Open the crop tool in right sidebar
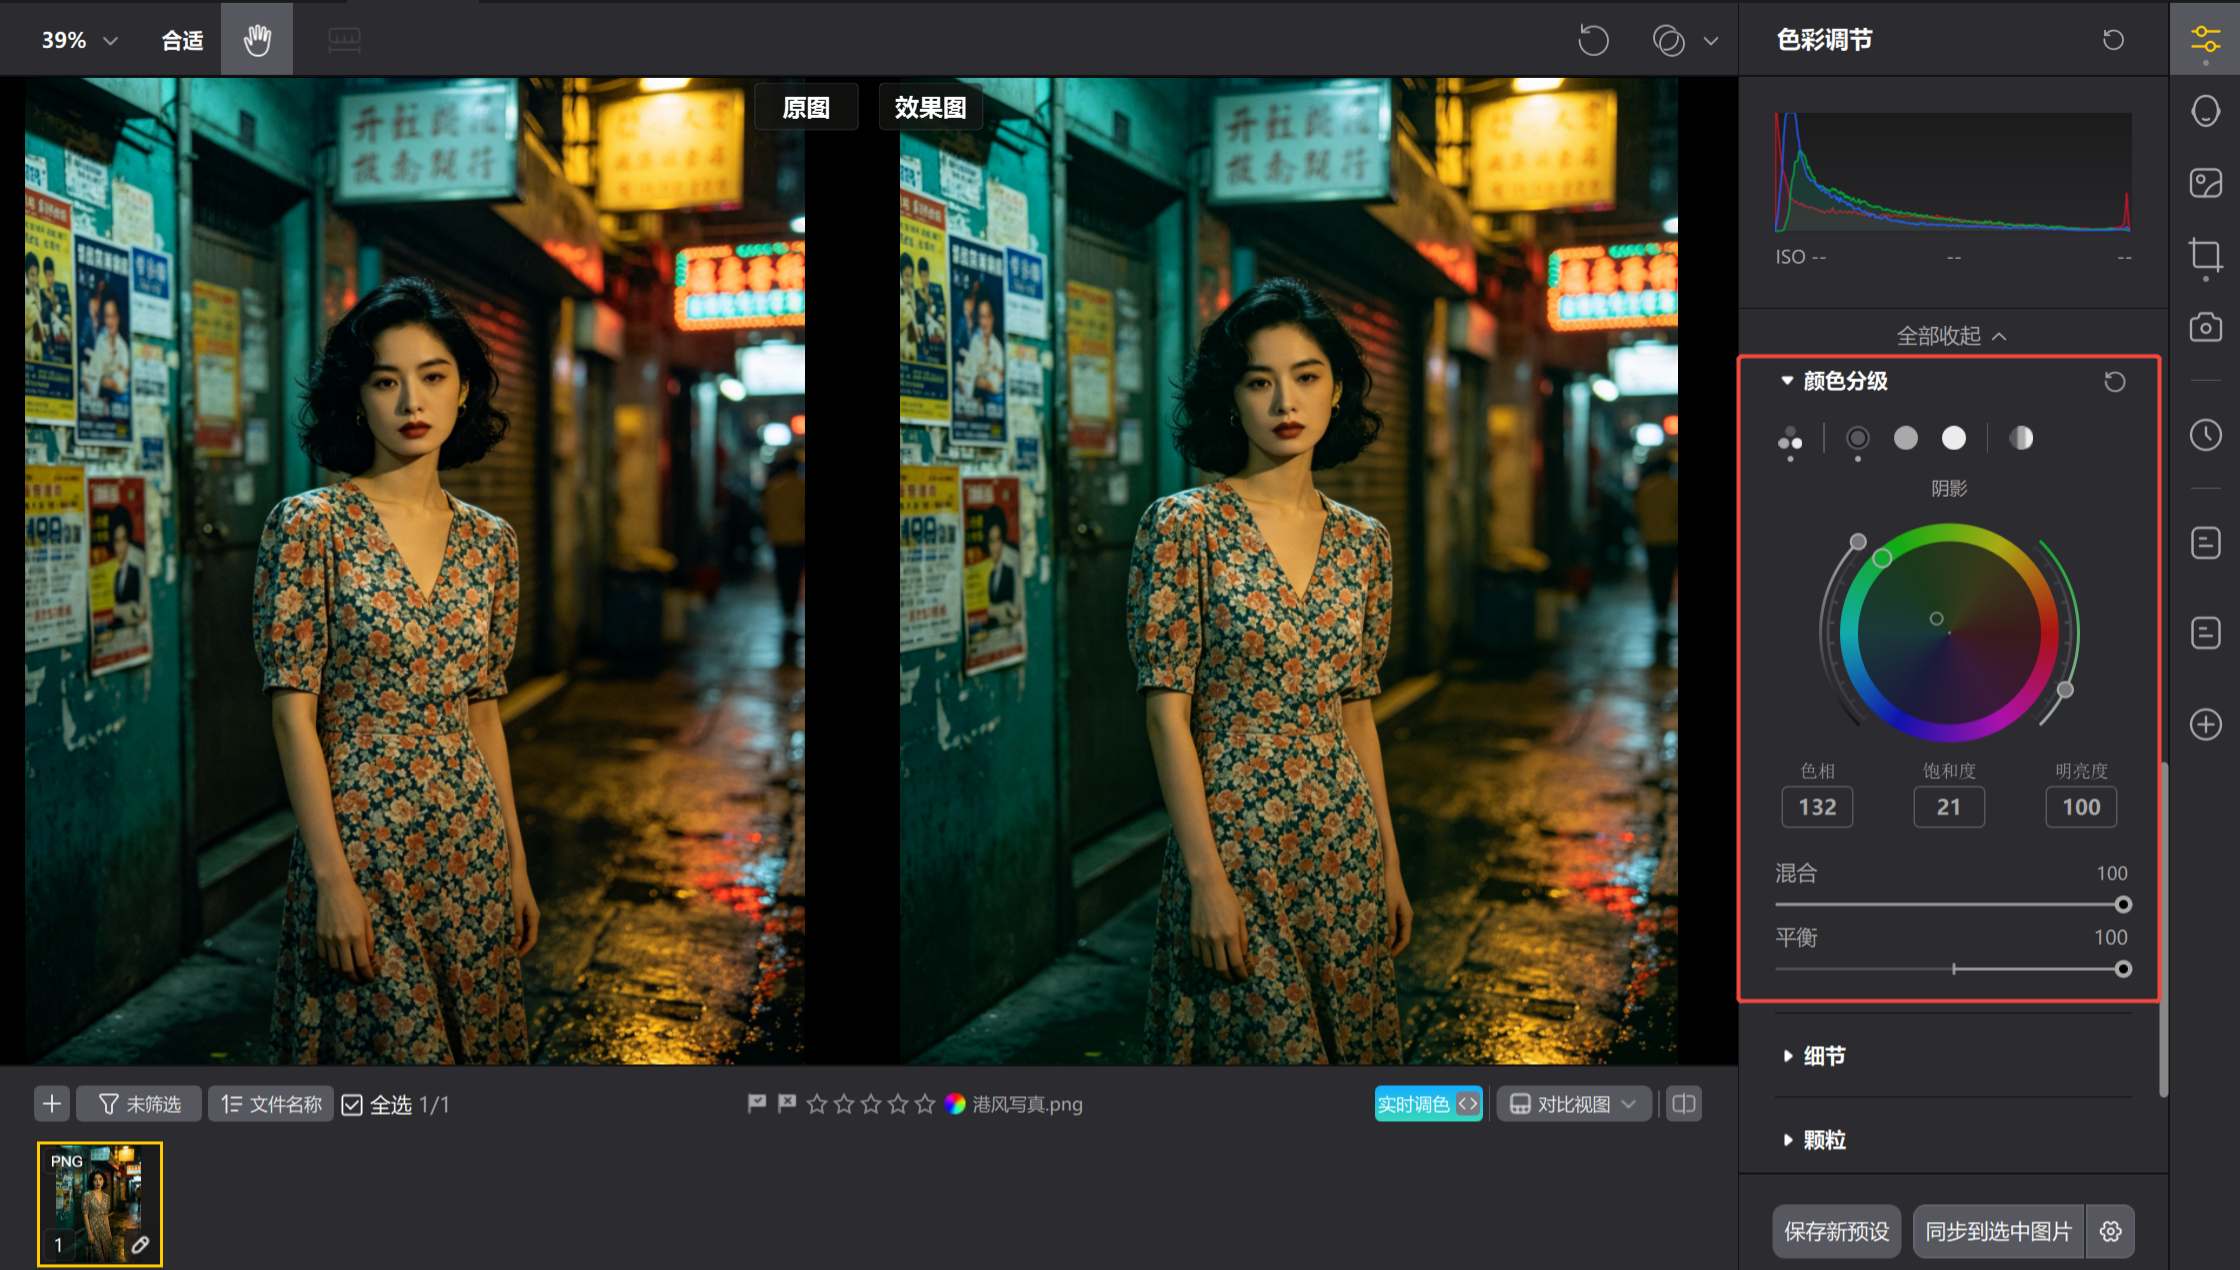2240x1270 pixels. coord(2205,255)
